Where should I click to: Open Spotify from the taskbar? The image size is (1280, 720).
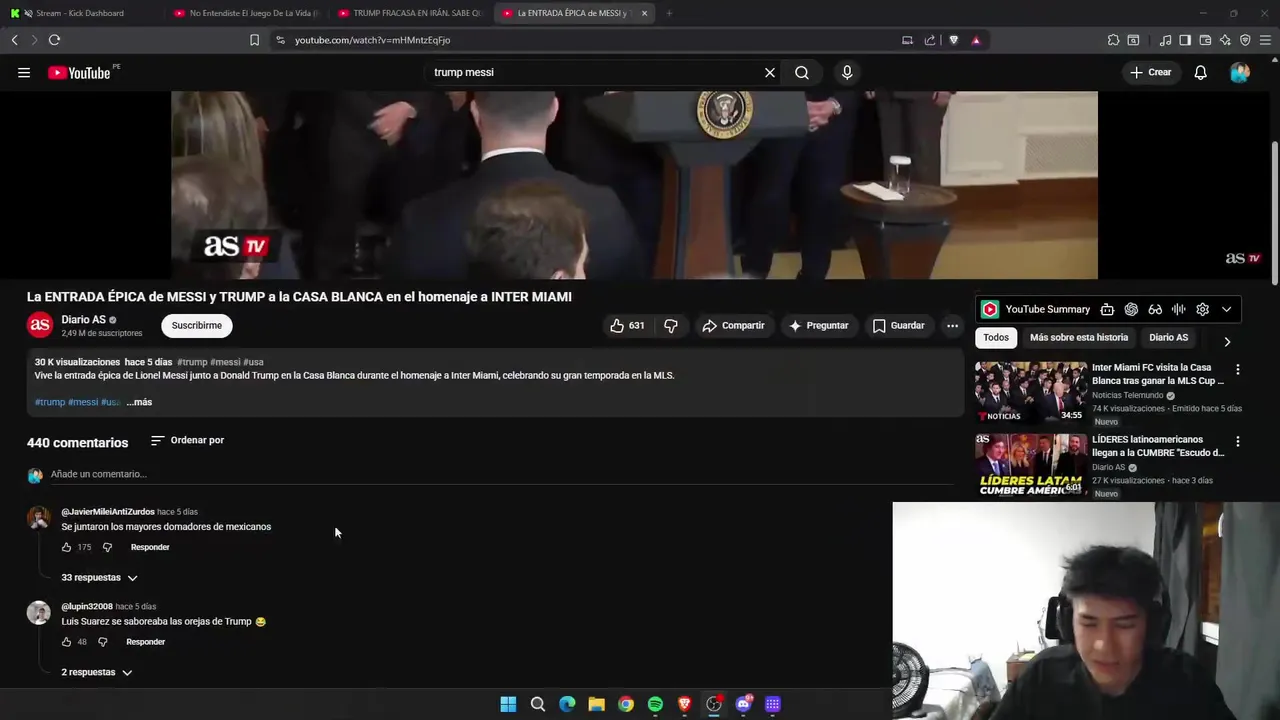pos(655,704)
